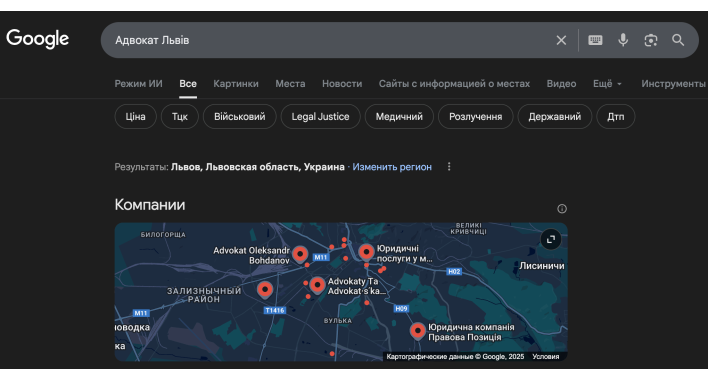Image resolution: width=708 pixels, height=380 pixels.
Task: Select unlabeled pin in Зализнычный район
Action: [265, 289]
